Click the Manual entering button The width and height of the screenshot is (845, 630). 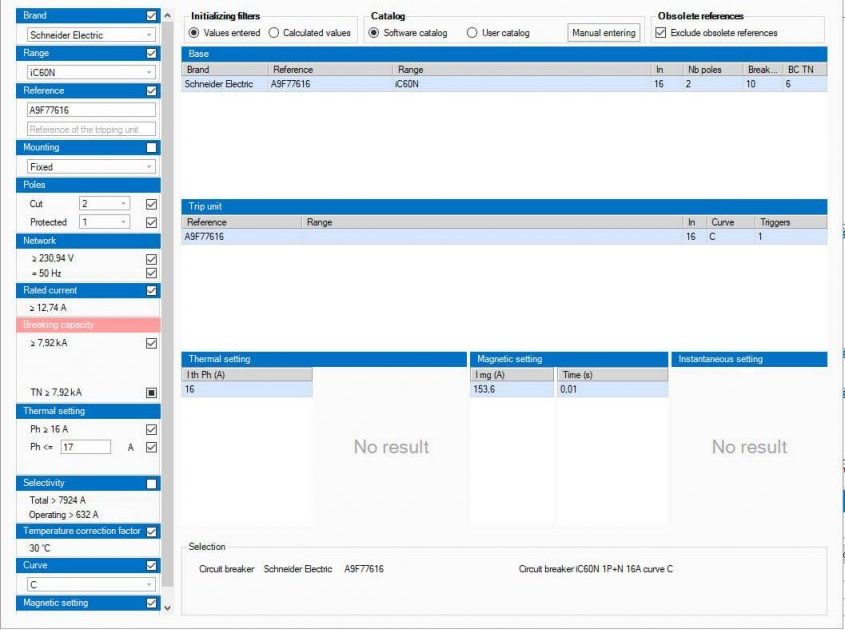pyautogui.click(x=604, y=33)
